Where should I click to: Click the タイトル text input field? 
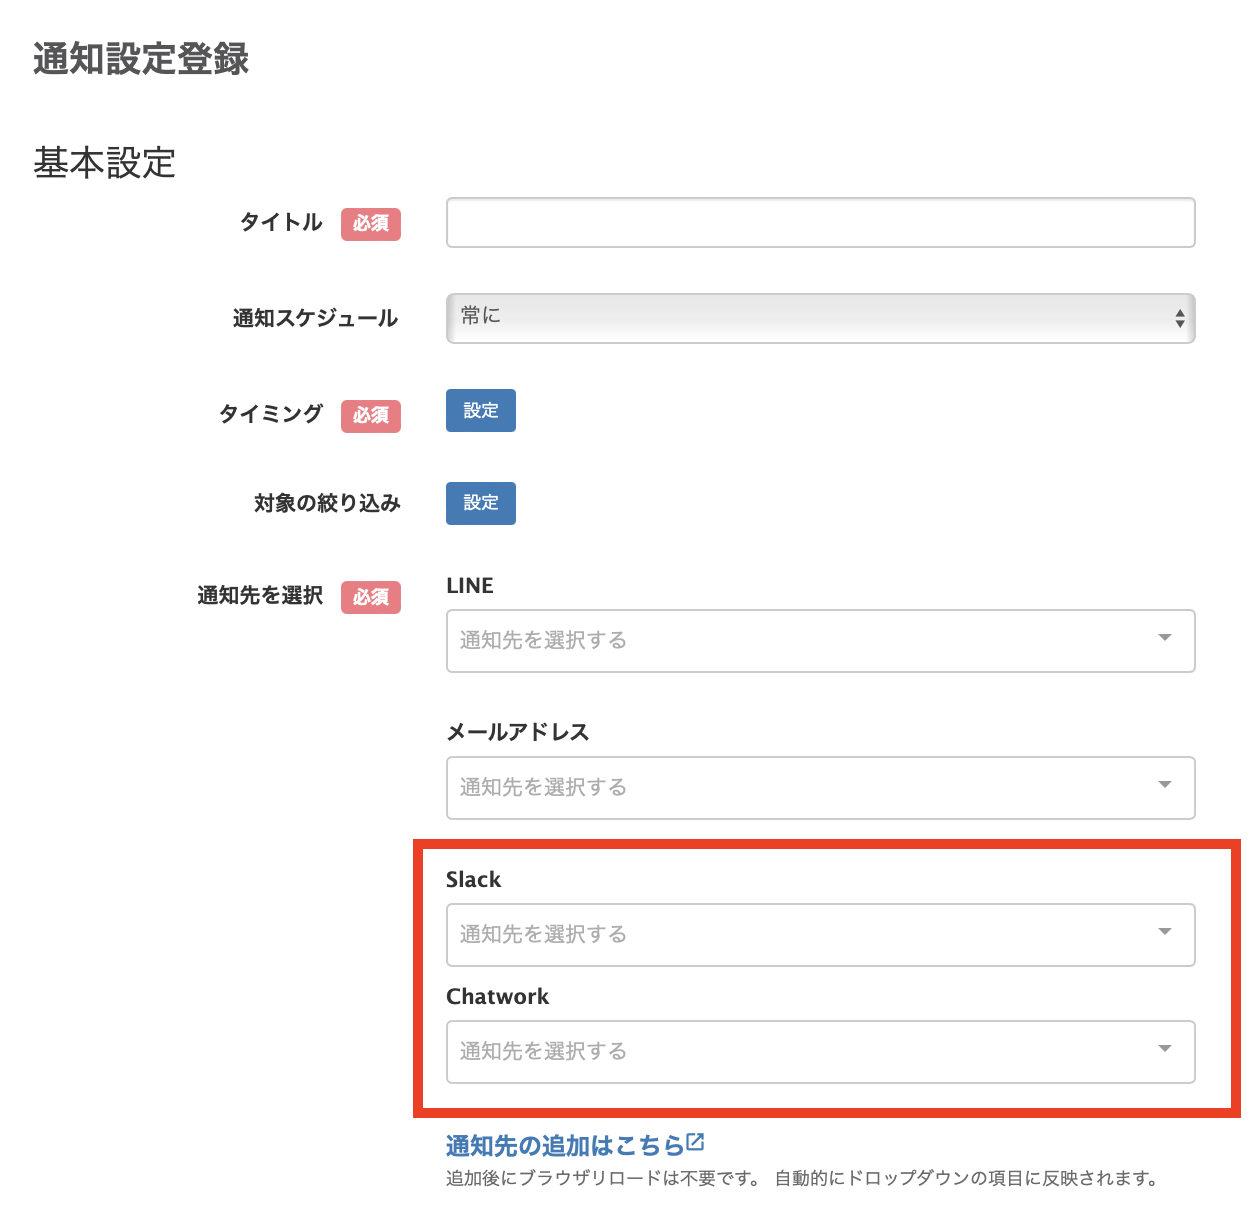point(820,222)
